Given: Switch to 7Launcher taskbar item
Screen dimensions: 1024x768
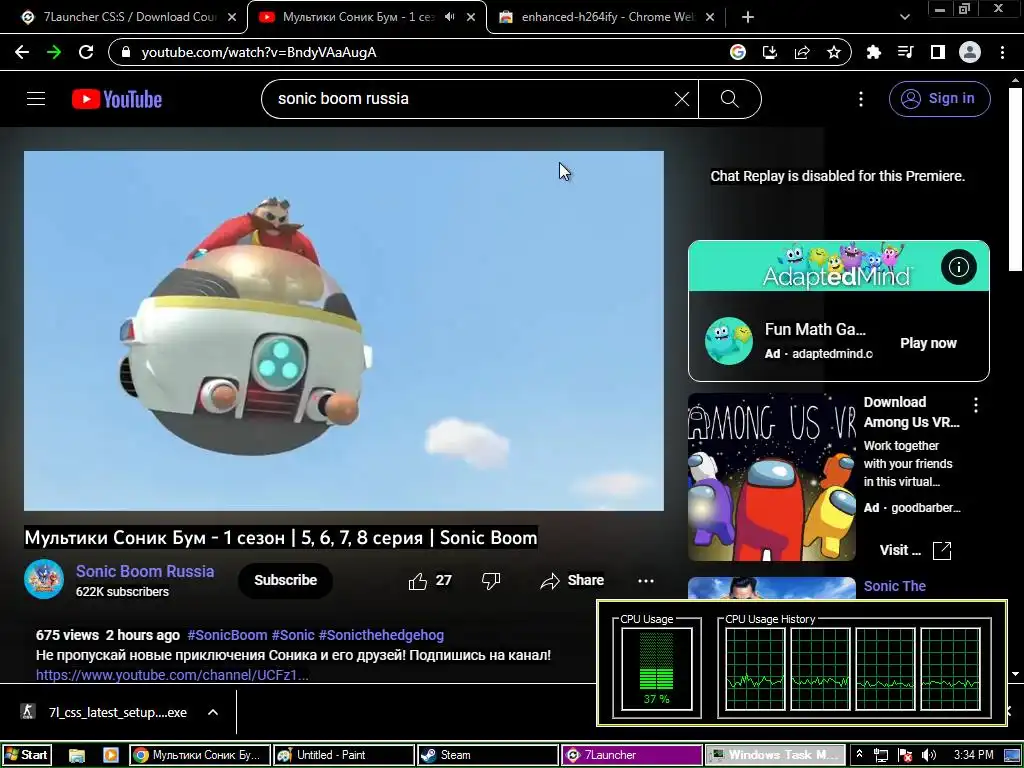Looking at the screenshot, I should (x=632, y=755).
